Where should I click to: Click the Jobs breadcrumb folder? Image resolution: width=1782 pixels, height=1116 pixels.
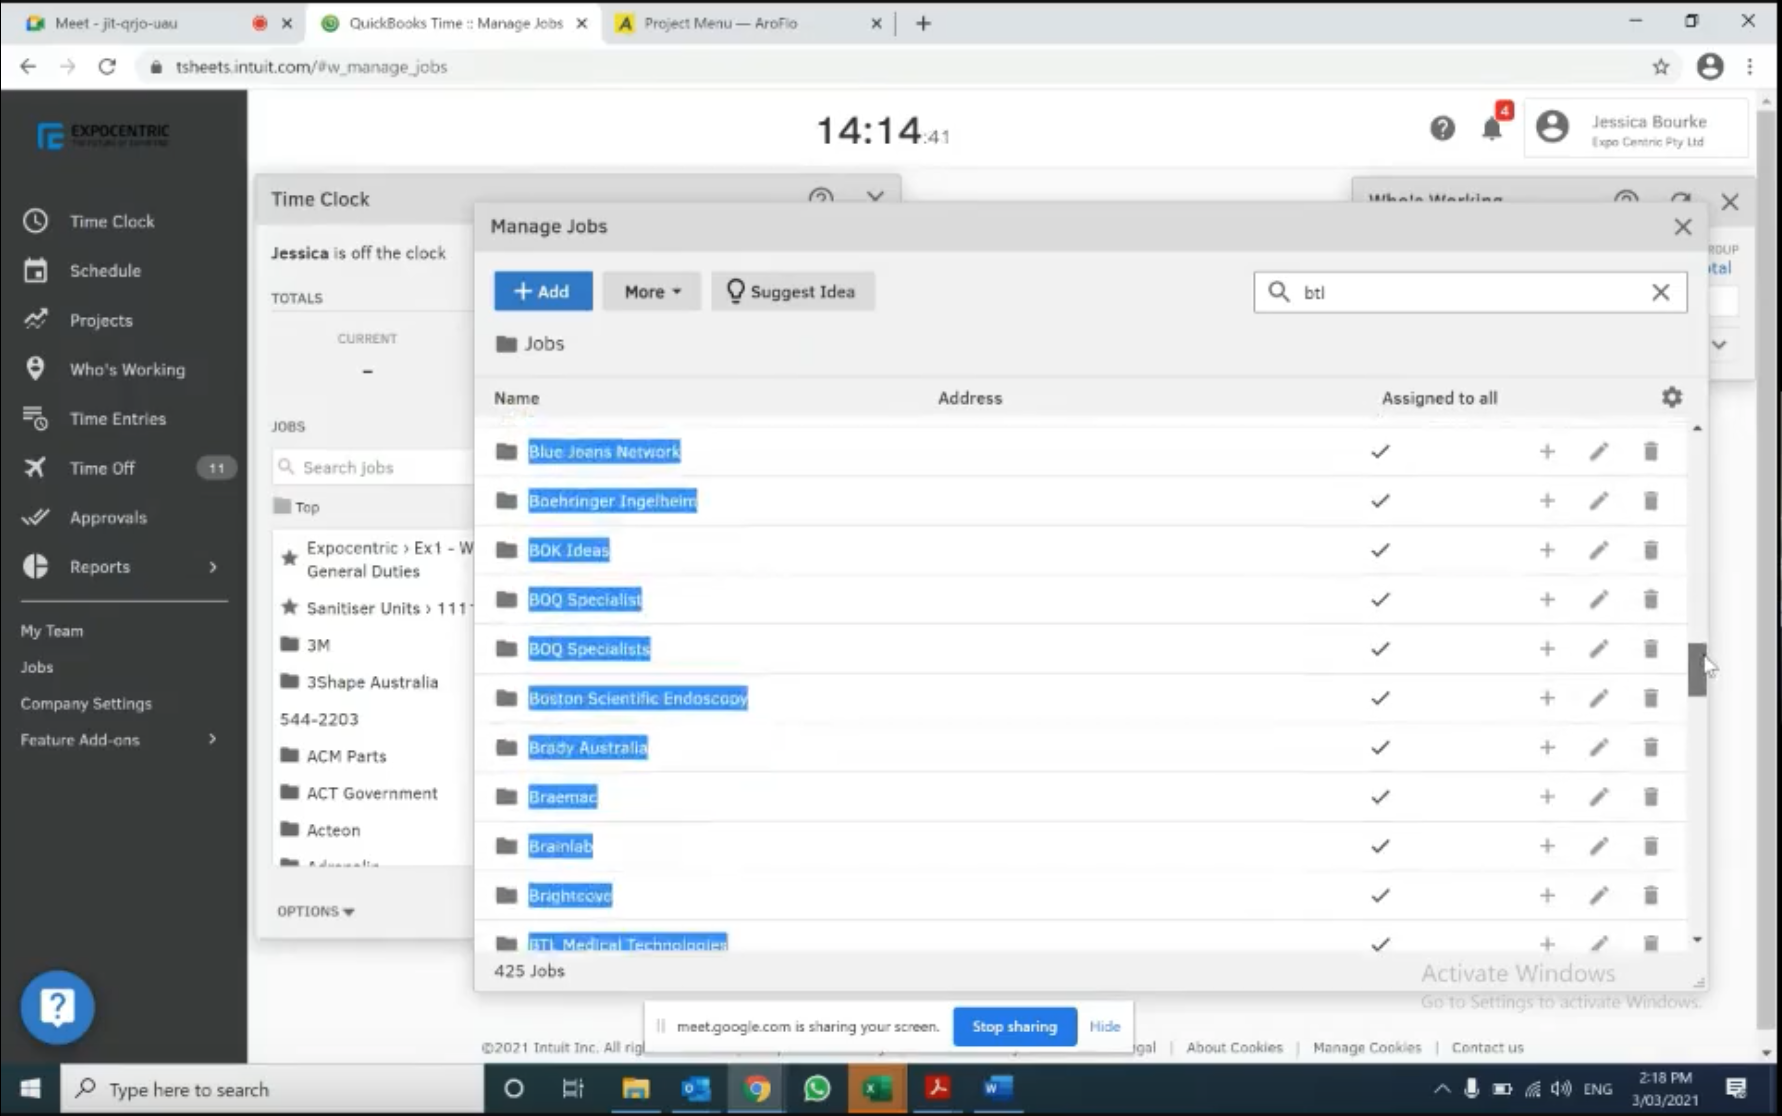pyautogui.click(x=530, y=343)
